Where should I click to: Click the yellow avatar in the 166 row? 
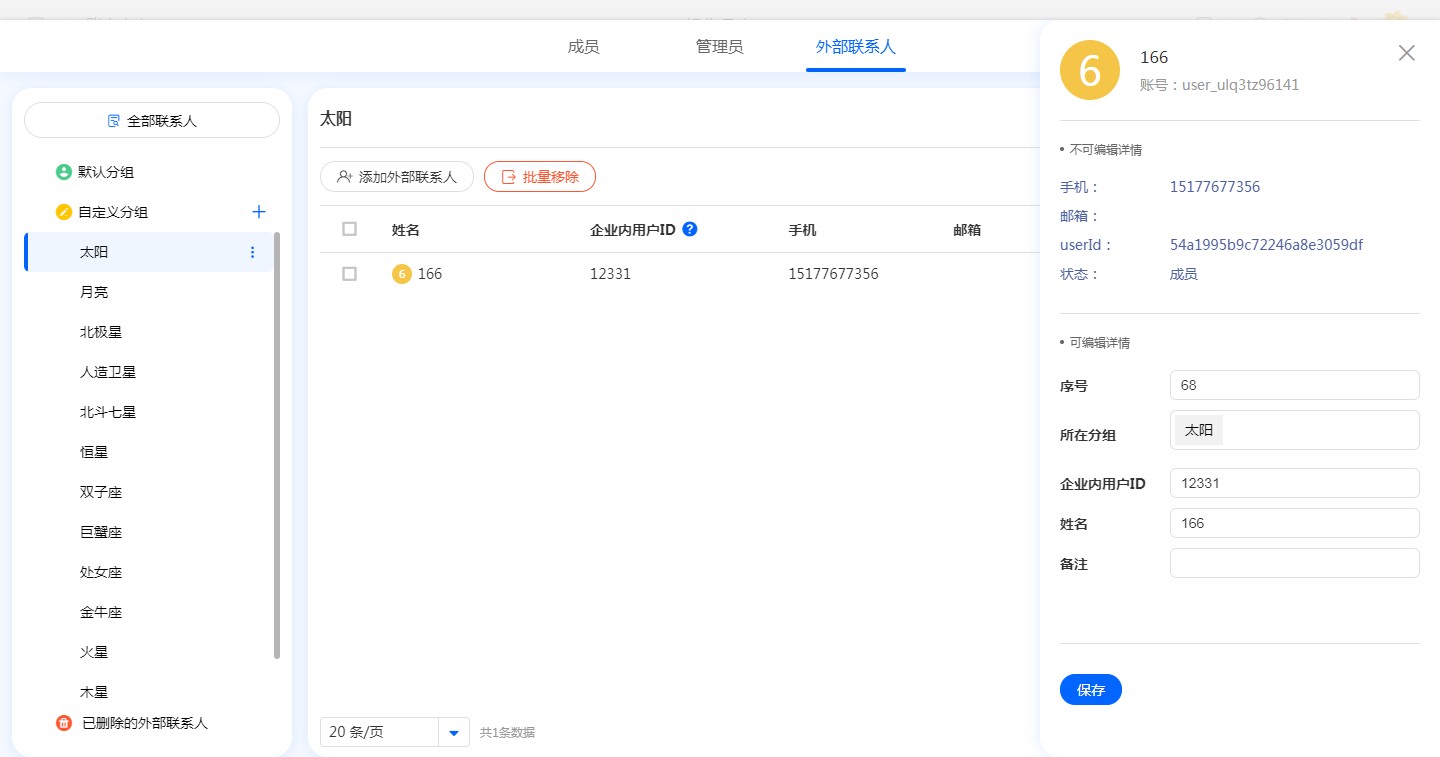pyautogui.click(x=401, y=274)
